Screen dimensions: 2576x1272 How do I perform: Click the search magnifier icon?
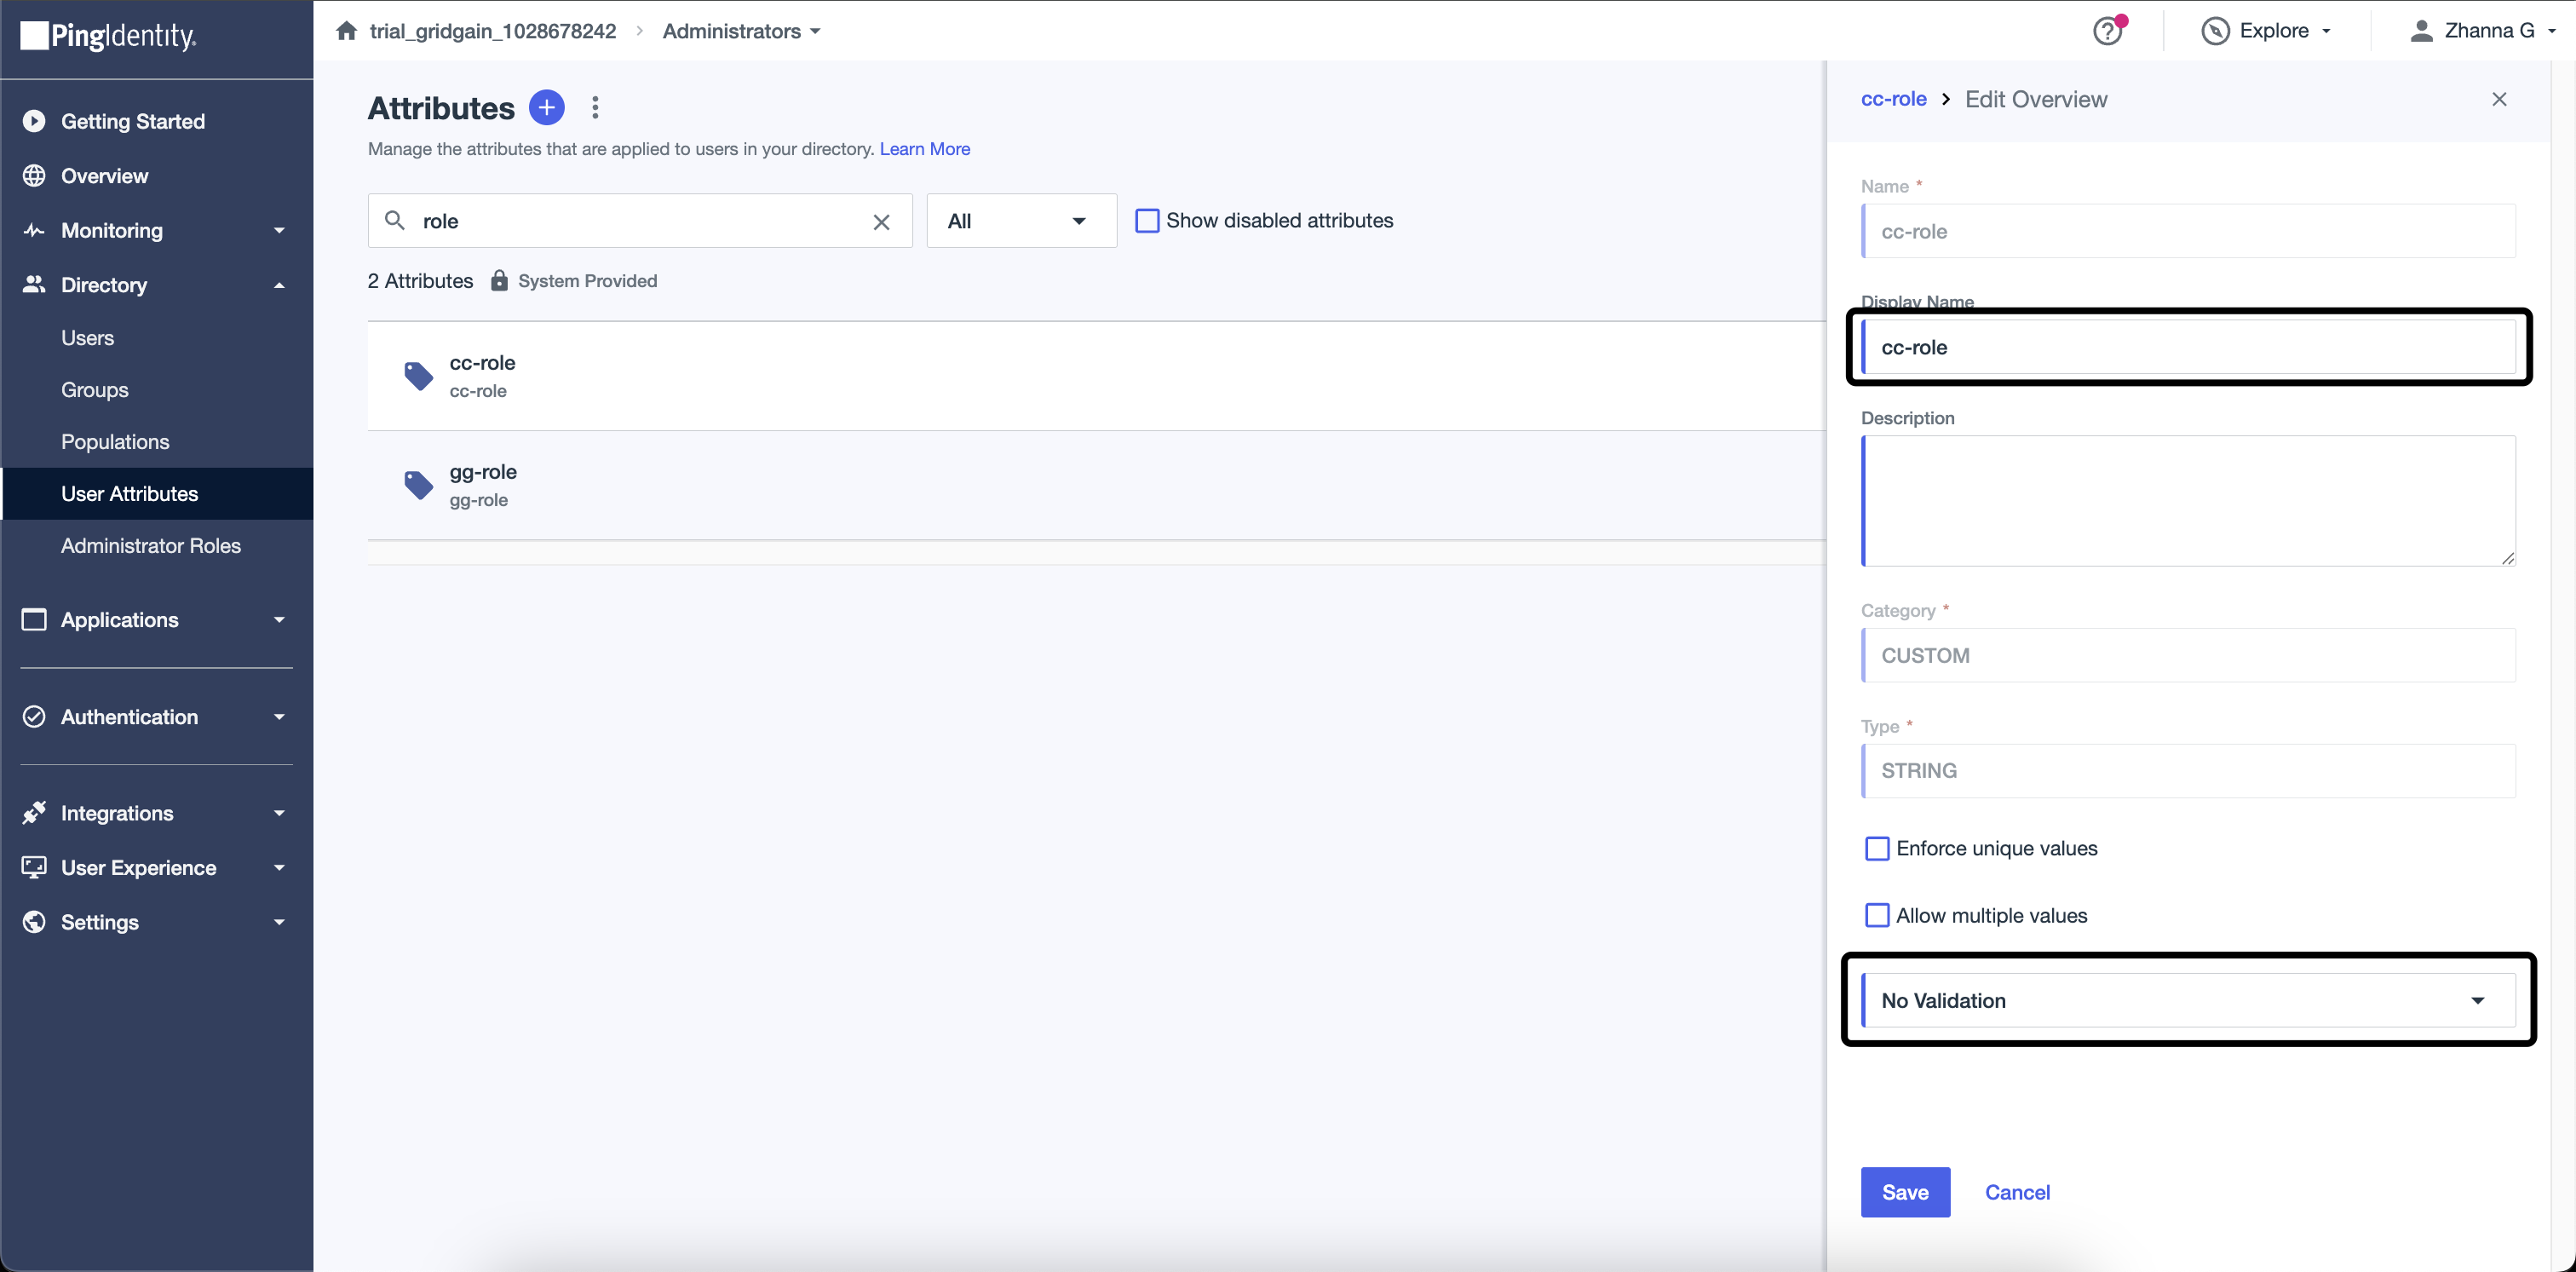click(395, 220)
